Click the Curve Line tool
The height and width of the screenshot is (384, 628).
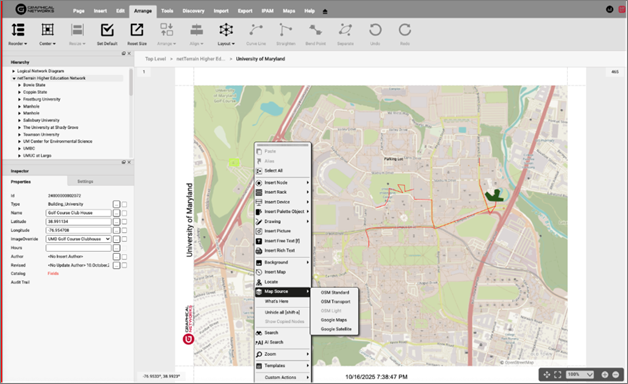(256, 34)
